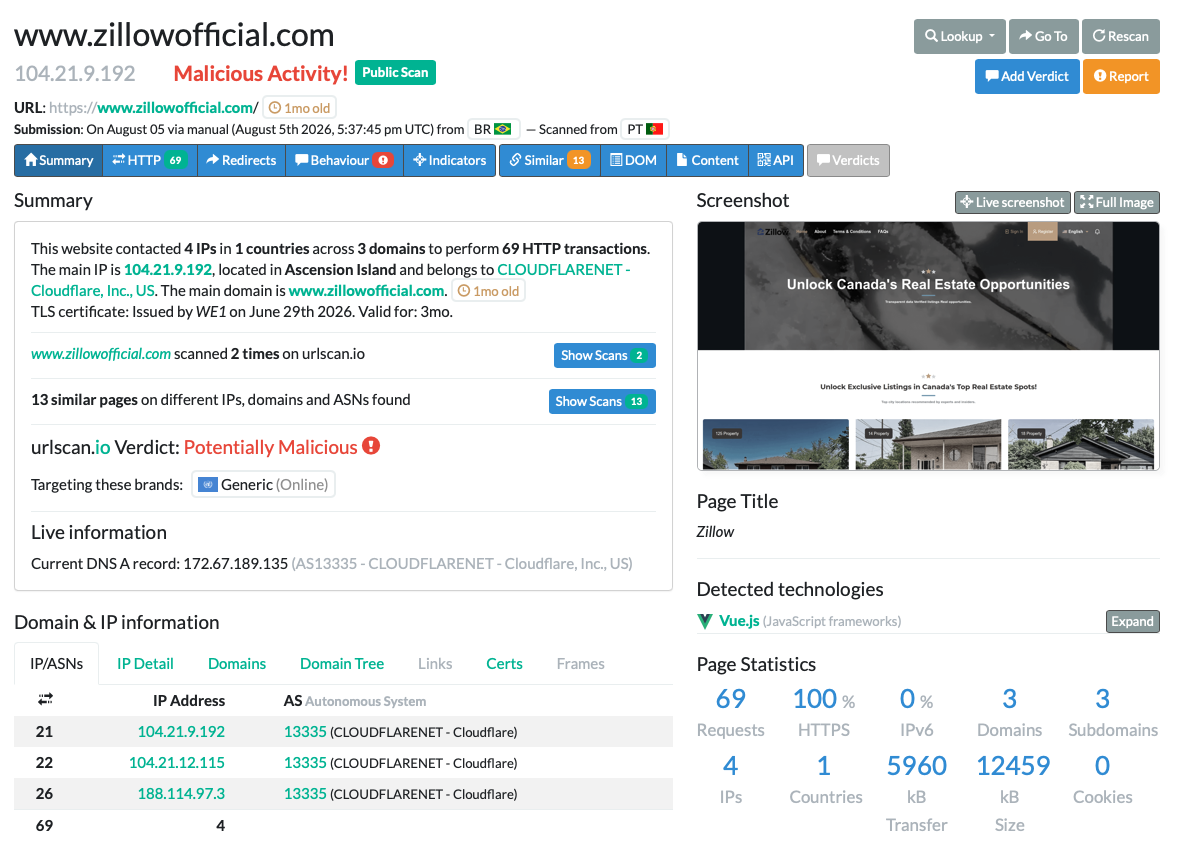
Task: Click Show Scans 13 button
Action: pyautogui.click(x=602, y=401)
